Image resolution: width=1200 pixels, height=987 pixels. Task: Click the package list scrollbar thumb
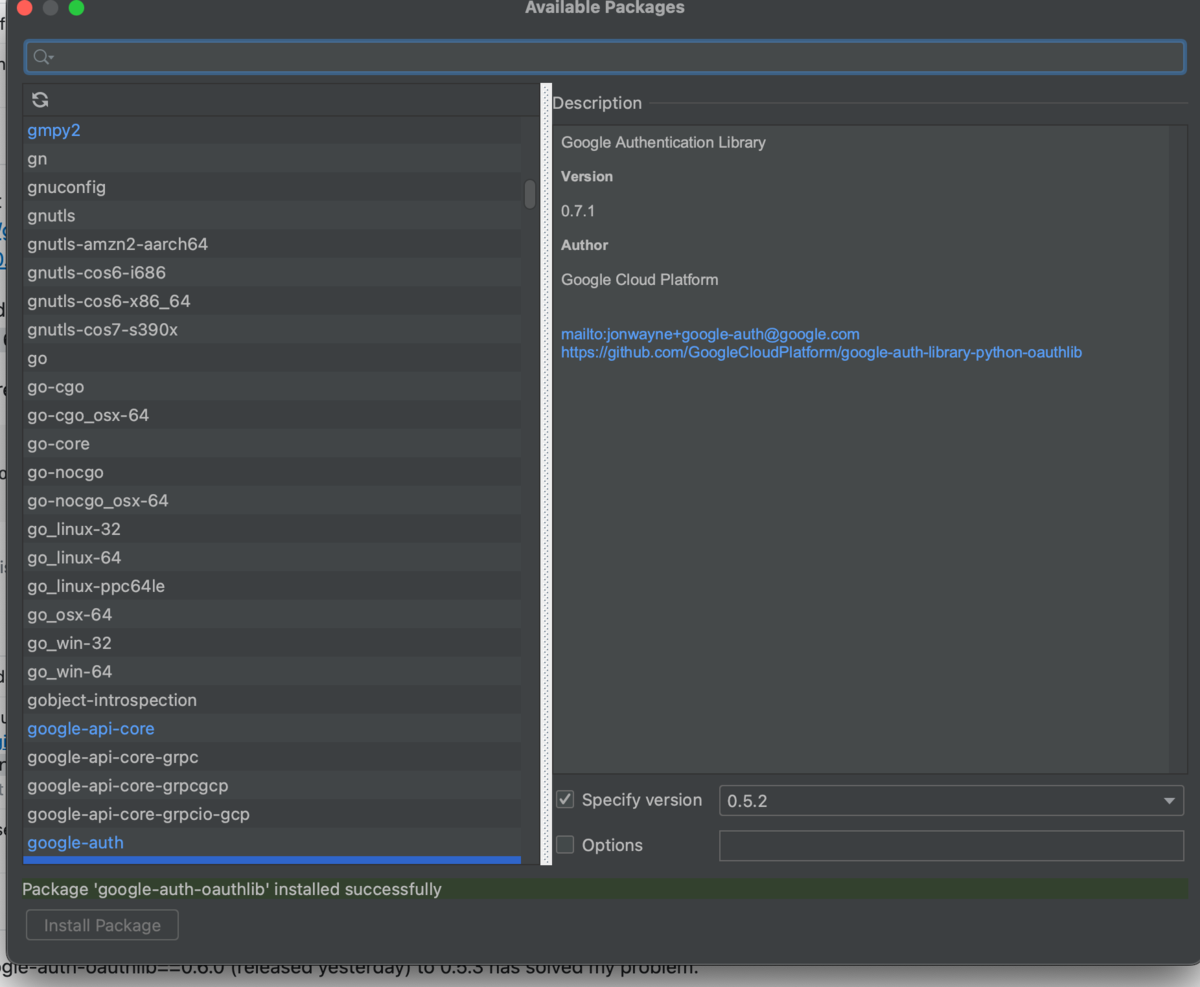pyautogui.click(x=530, y=193)
